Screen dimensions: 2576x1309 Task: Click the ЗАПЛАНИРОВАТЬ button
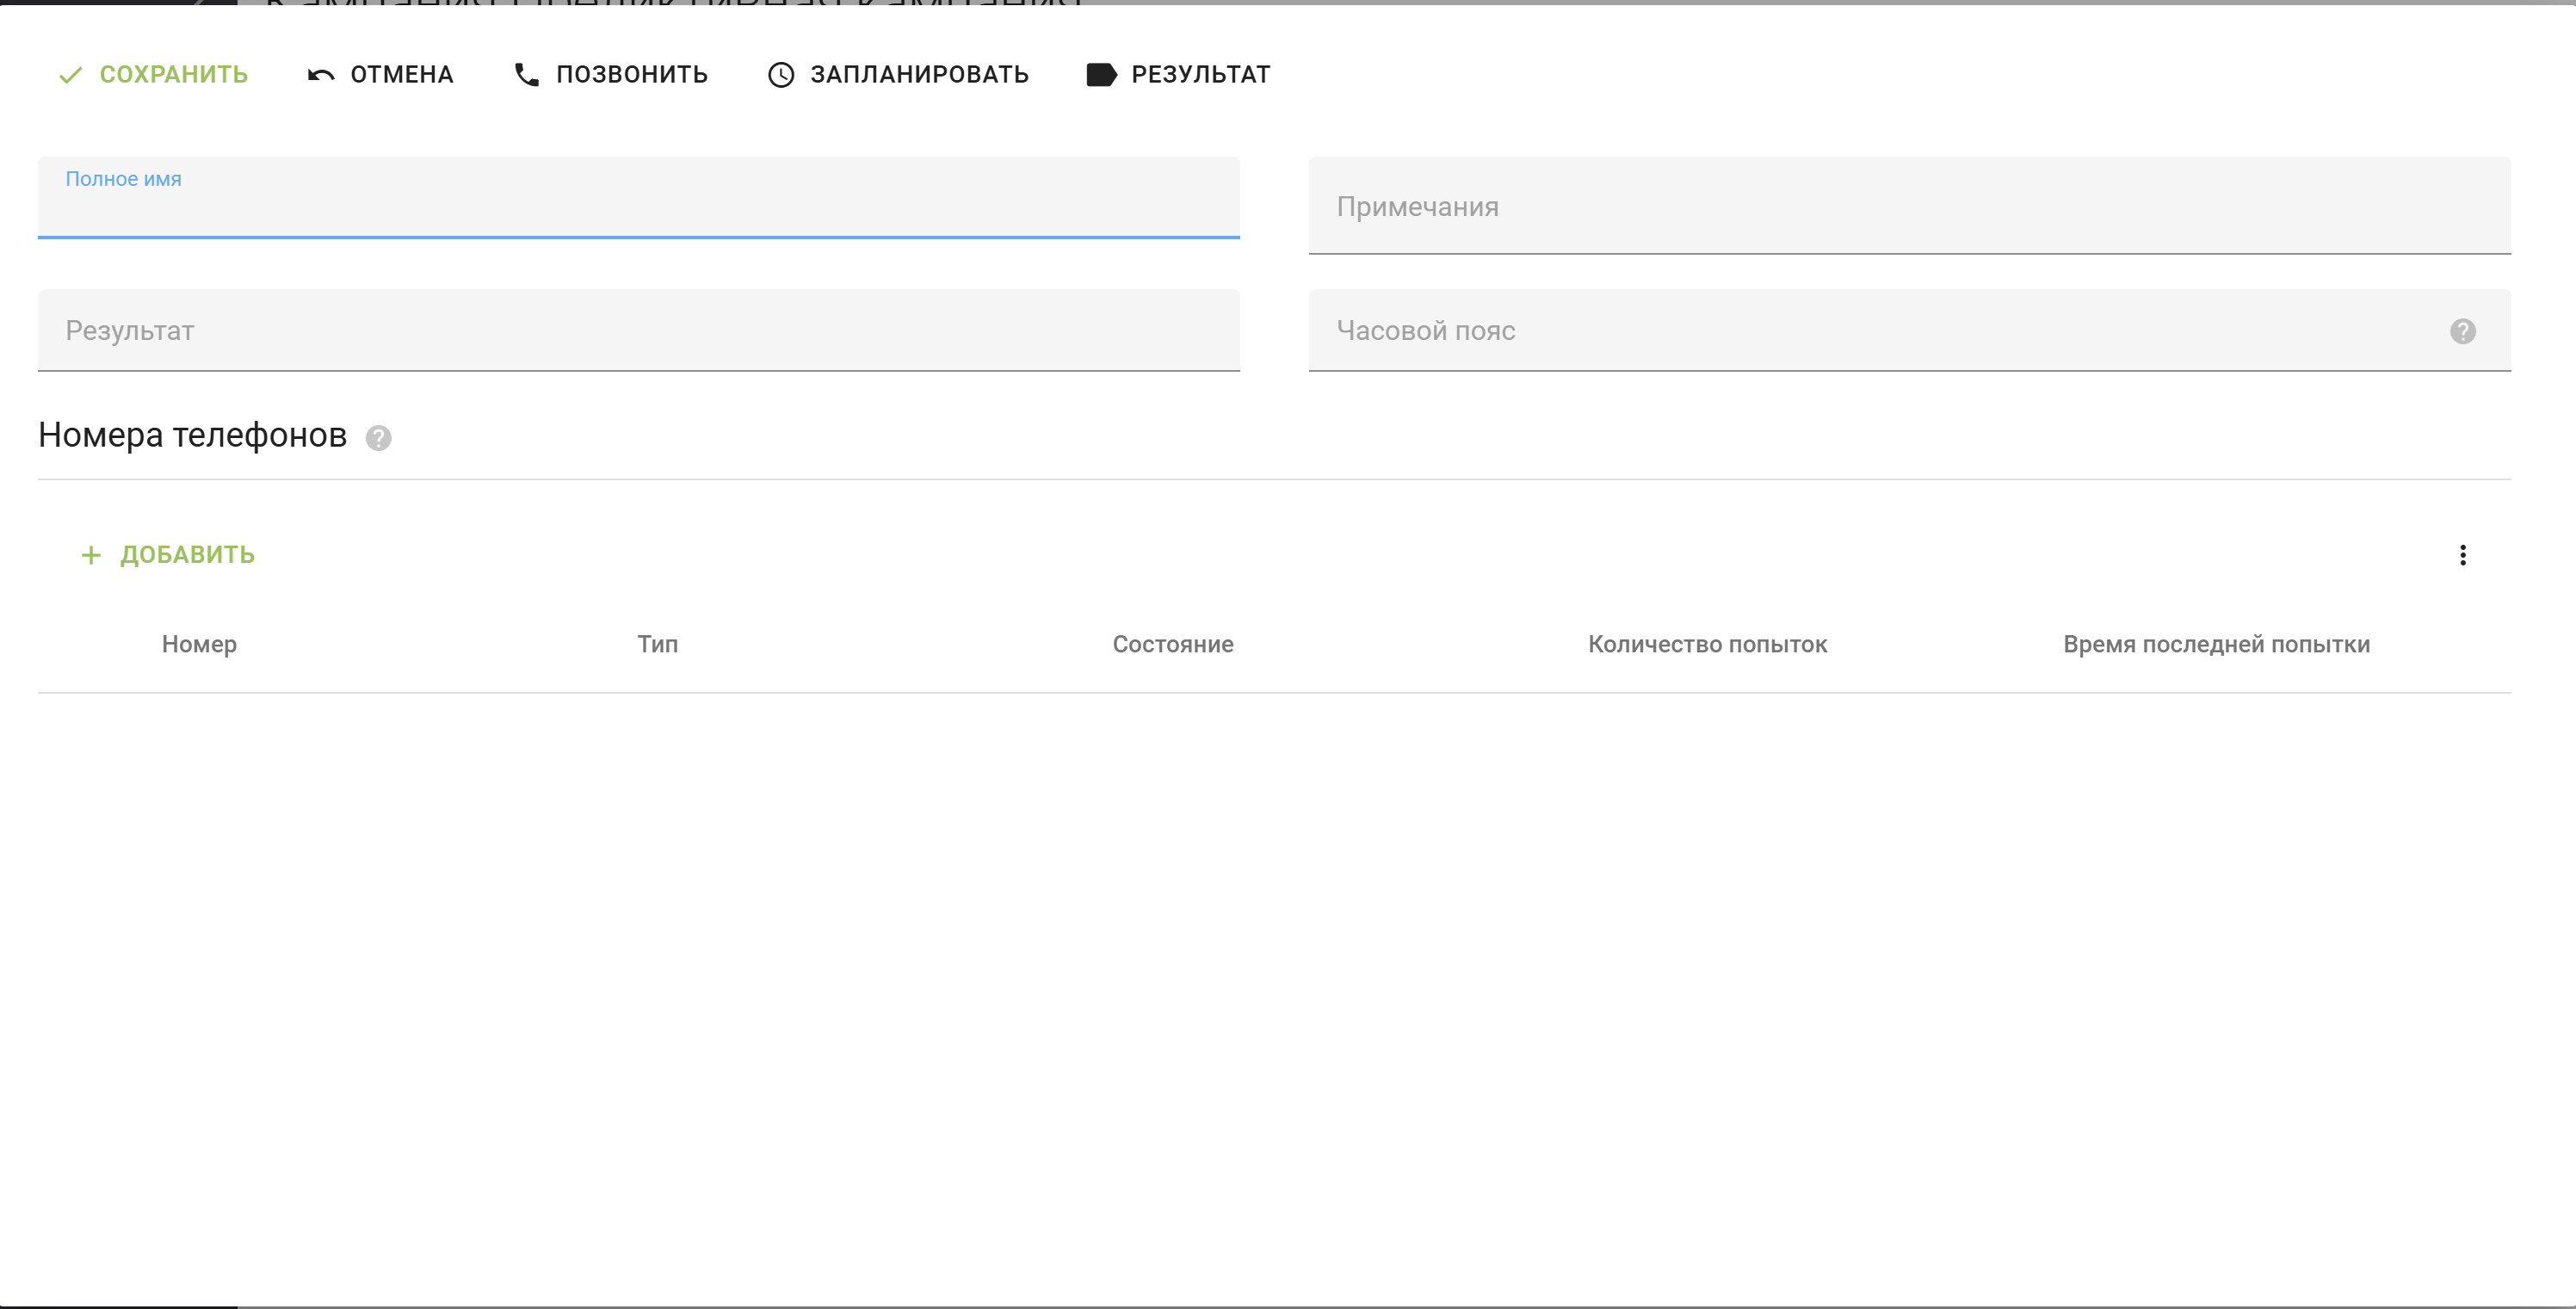918,75
